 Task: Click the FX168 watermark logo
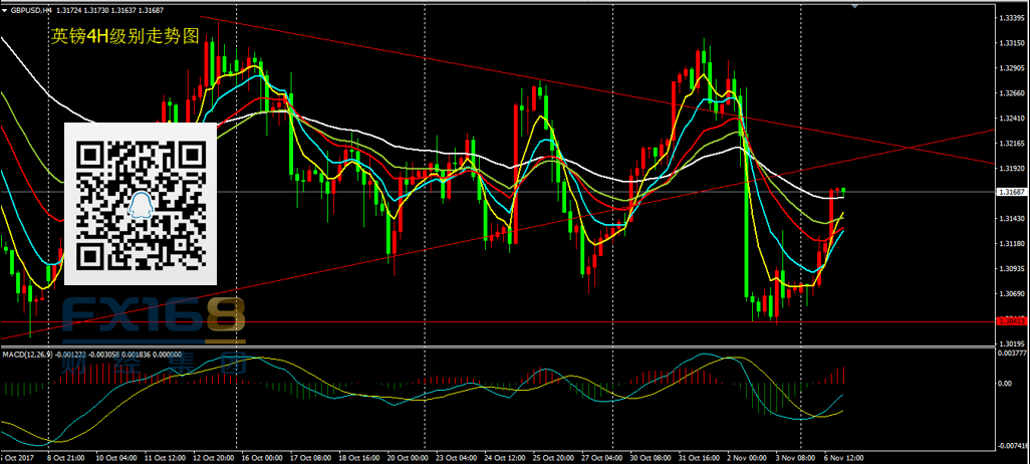click(154, 318)
